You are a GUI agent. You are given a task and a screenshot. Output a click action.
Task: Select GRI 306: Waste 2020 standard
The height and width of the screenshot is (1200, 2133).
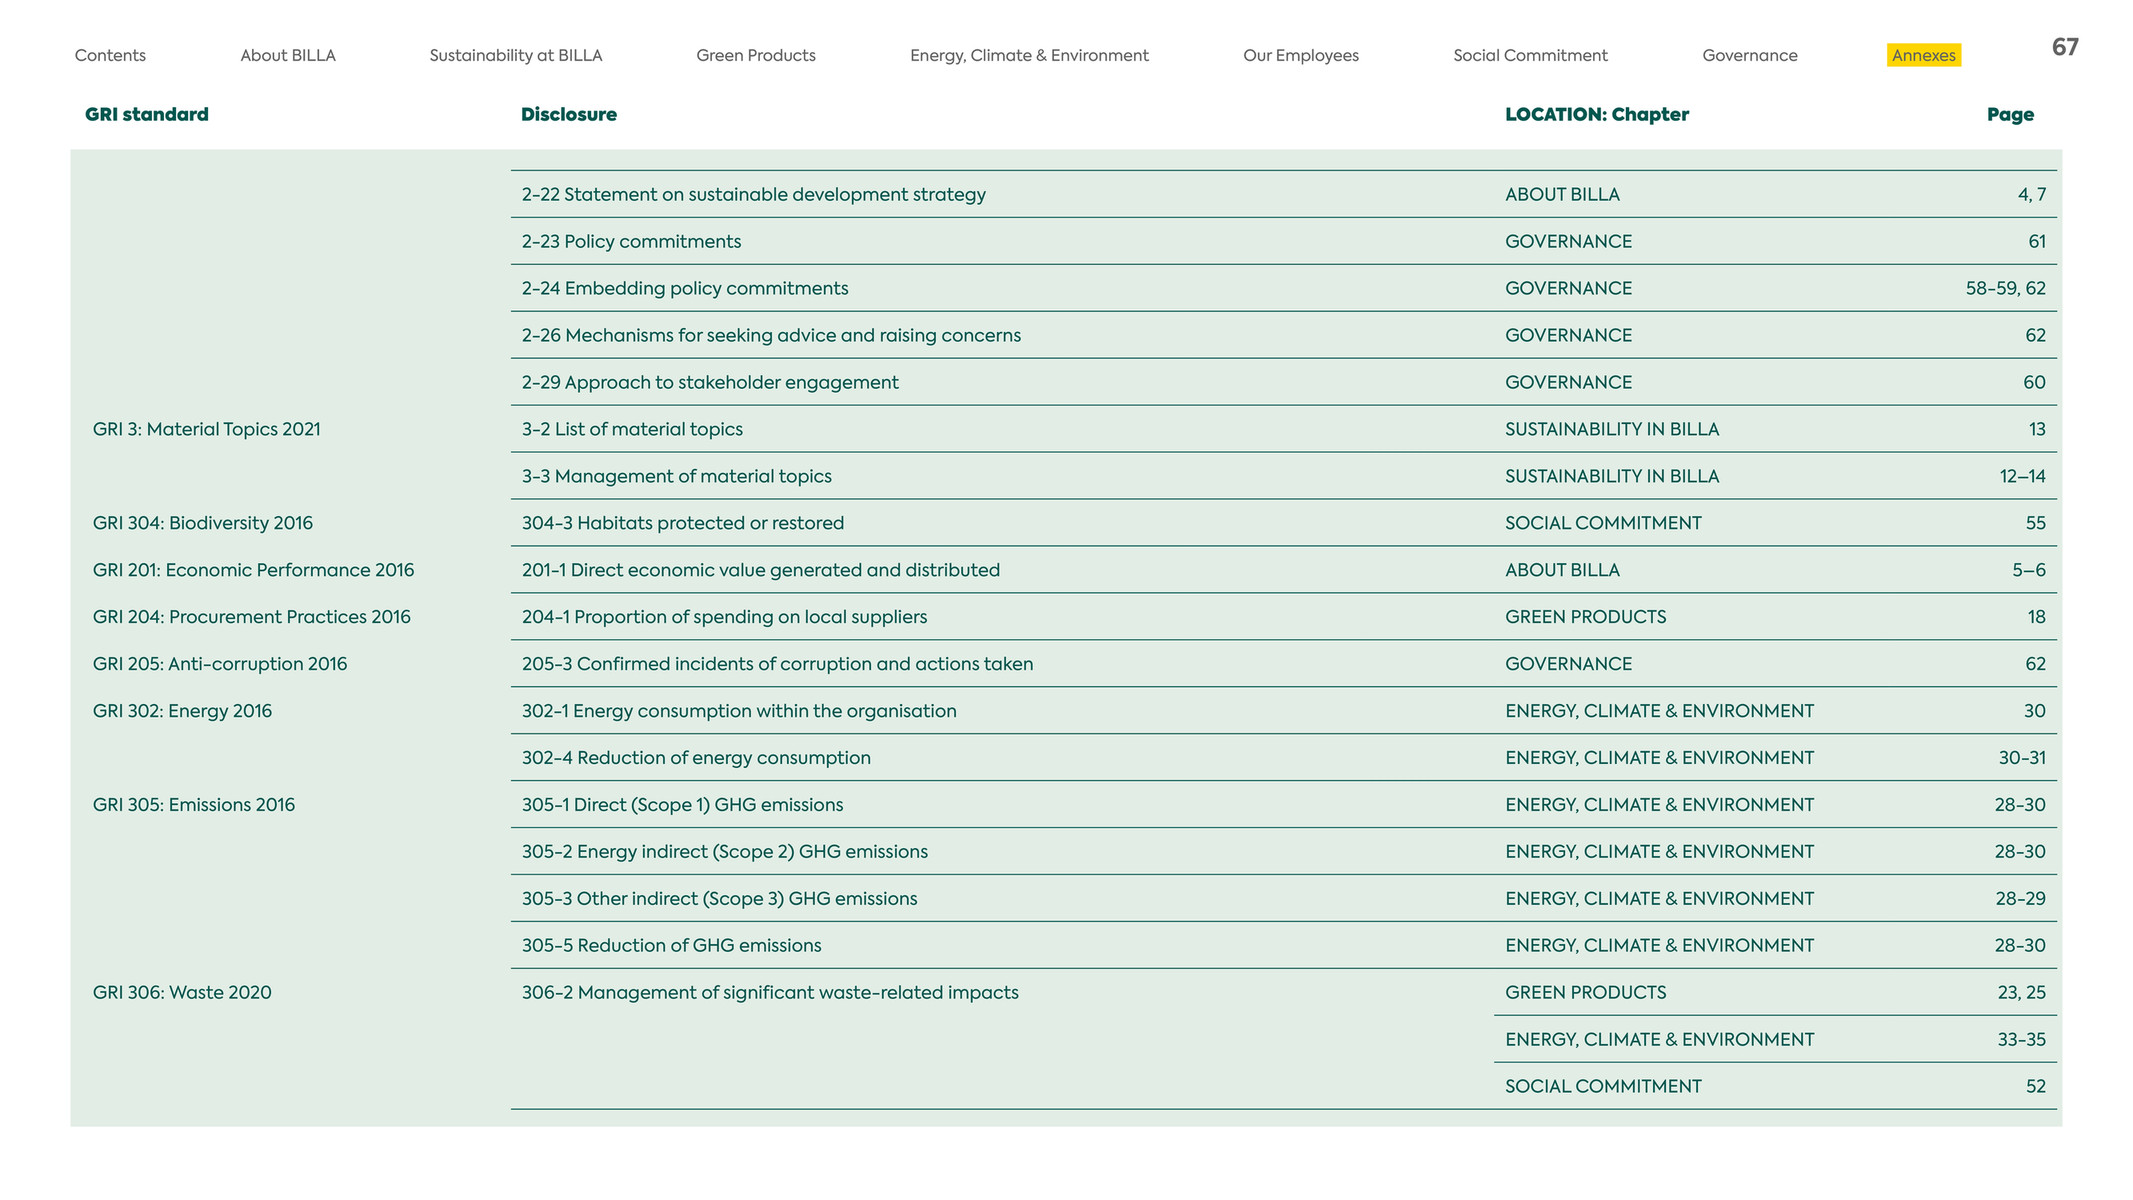pos(182,993)
